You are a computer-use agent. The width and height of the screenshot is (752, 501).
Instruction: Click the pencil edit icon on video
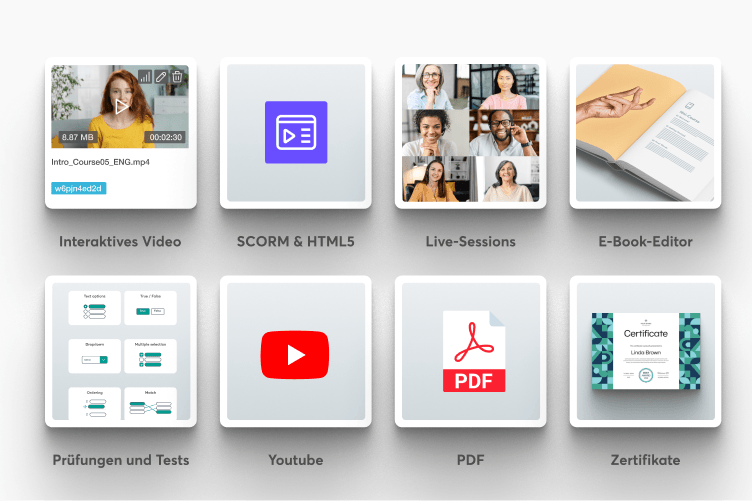click(x=161, y=77)
